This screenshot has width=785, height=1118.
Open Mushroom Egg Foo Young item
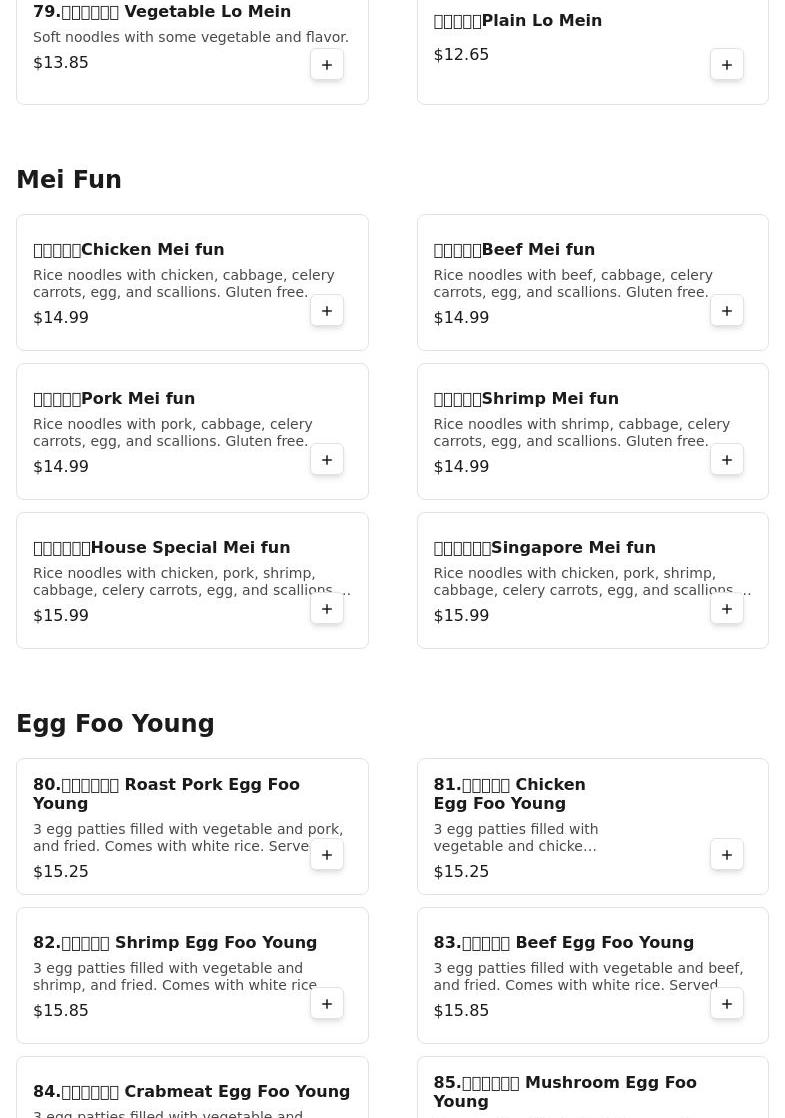[x=564, y=1091]
